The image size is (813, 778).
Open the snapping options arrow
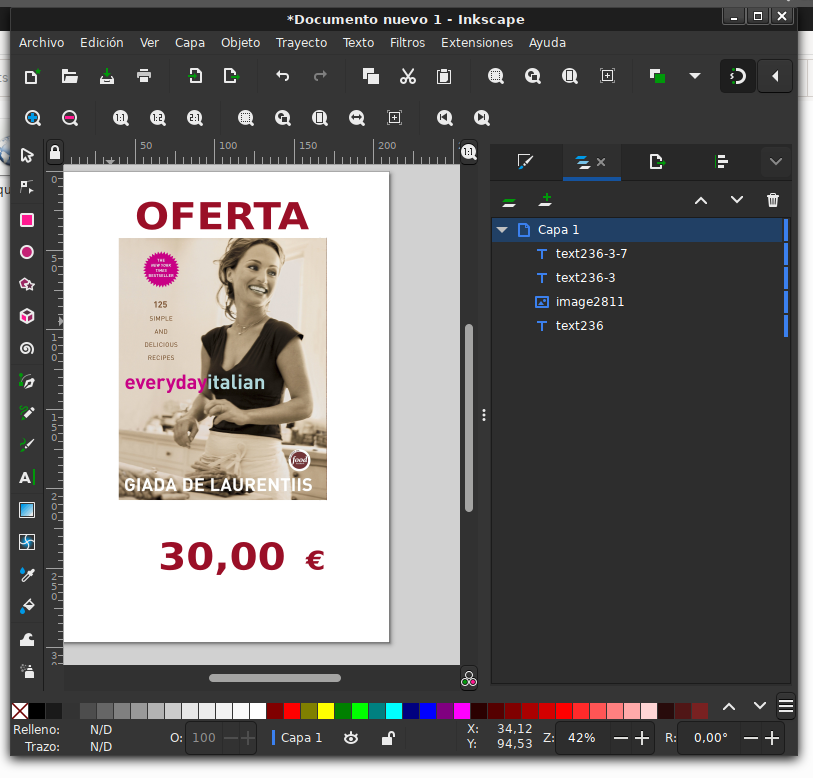coord(775,77)
